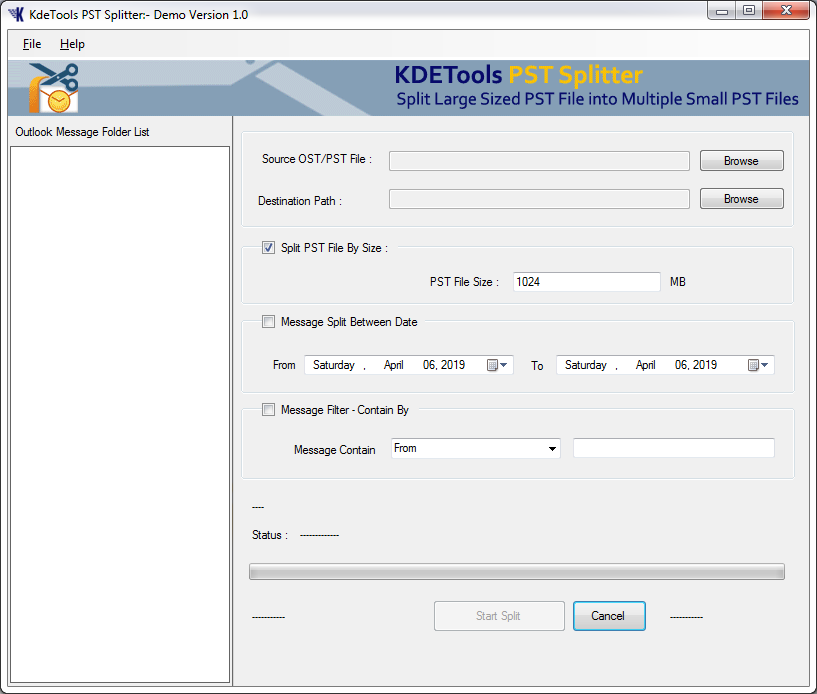Browse for the Destination Path
The image size is (817, 694).
click(740, 198)
